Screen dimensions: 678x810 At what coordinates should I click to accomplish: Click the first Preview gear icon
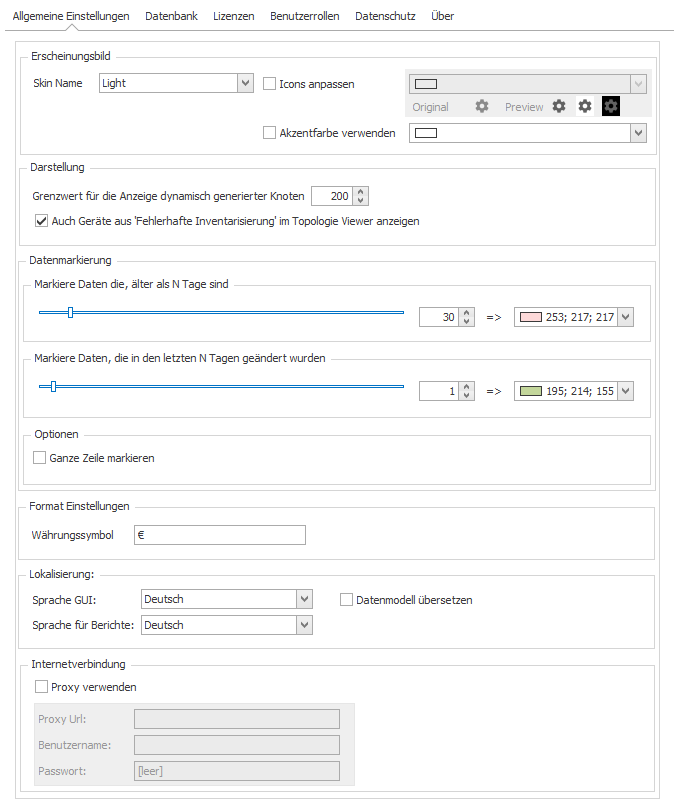pos(559,106)
